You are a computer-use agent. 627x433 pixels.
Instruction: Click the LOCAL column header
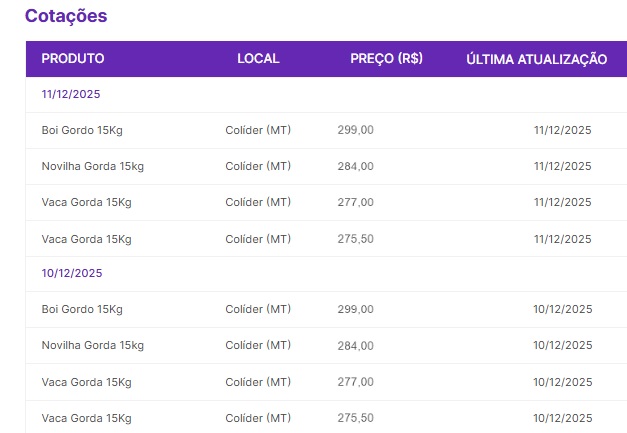click(x=258, y=59)
